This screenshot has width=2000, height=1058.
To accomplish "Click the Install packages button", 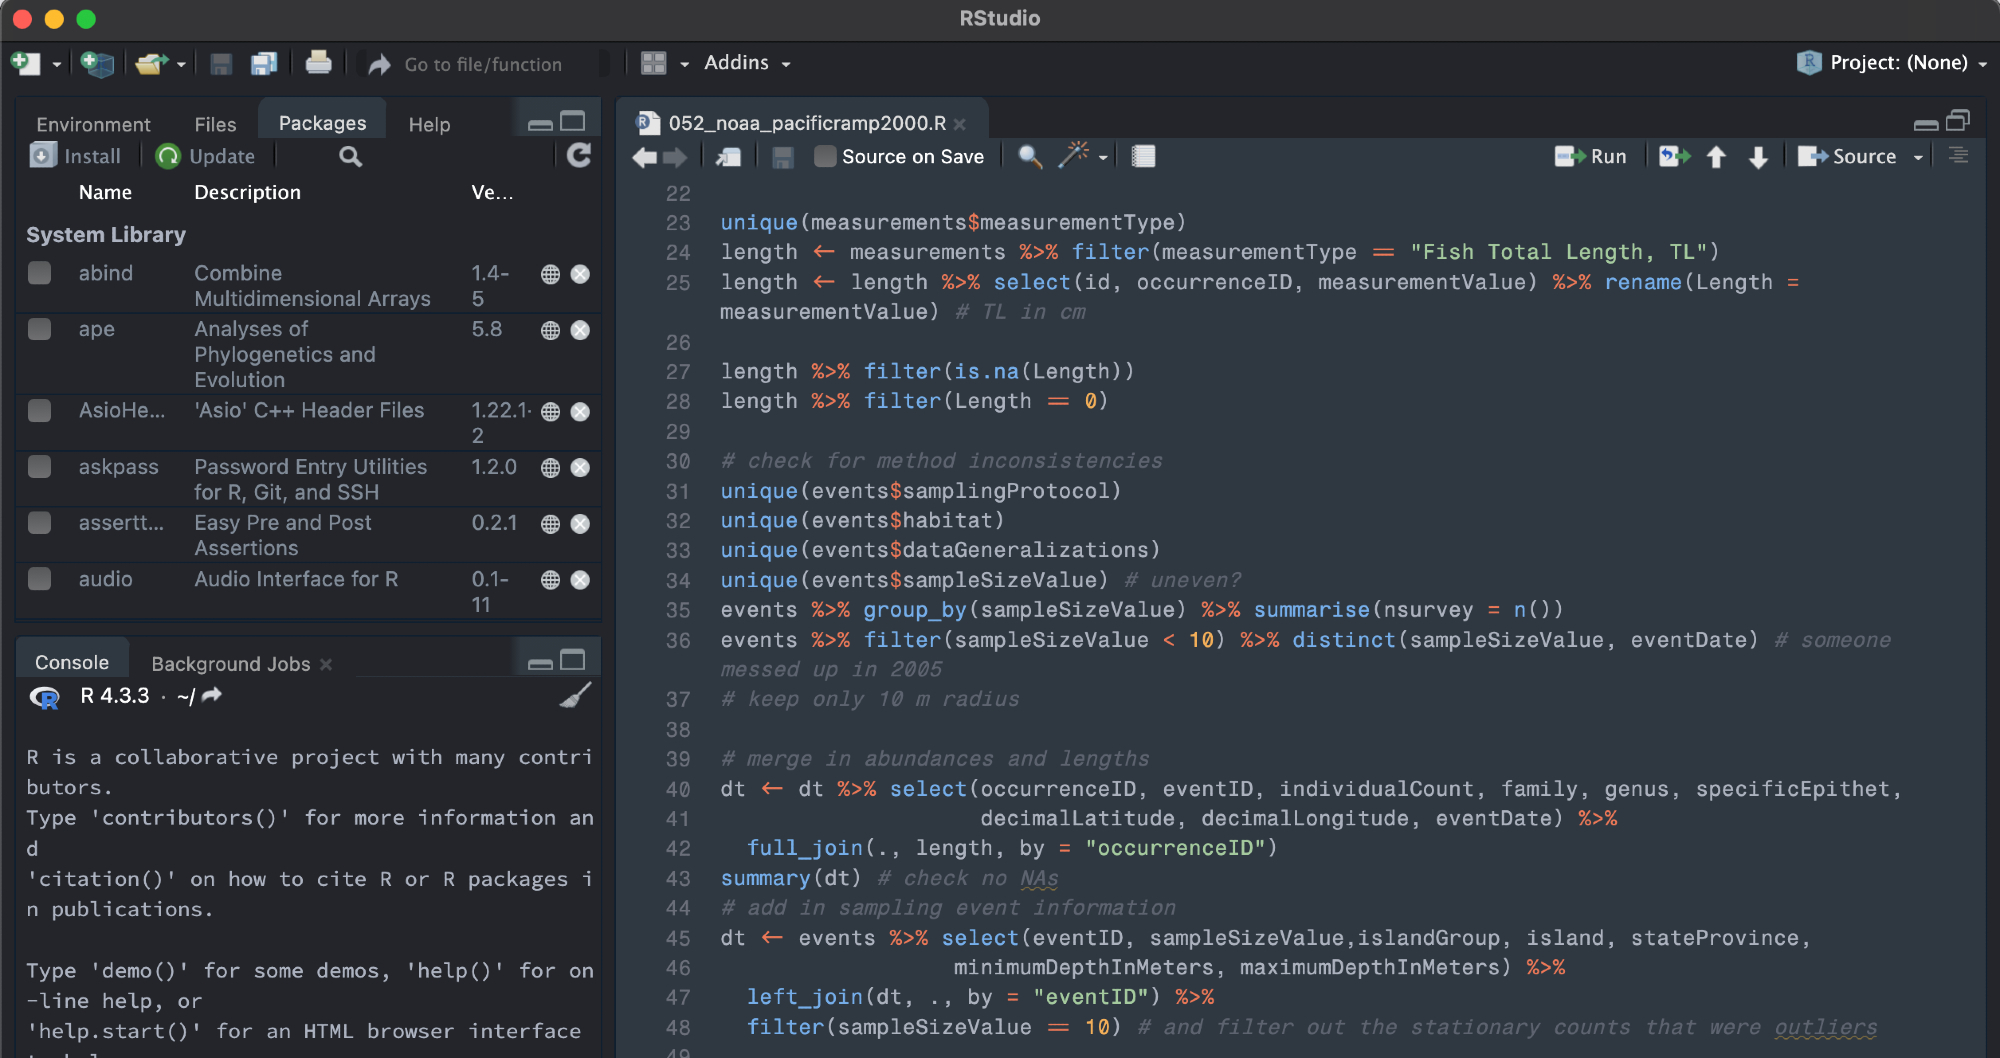I will tap(76, 156).
